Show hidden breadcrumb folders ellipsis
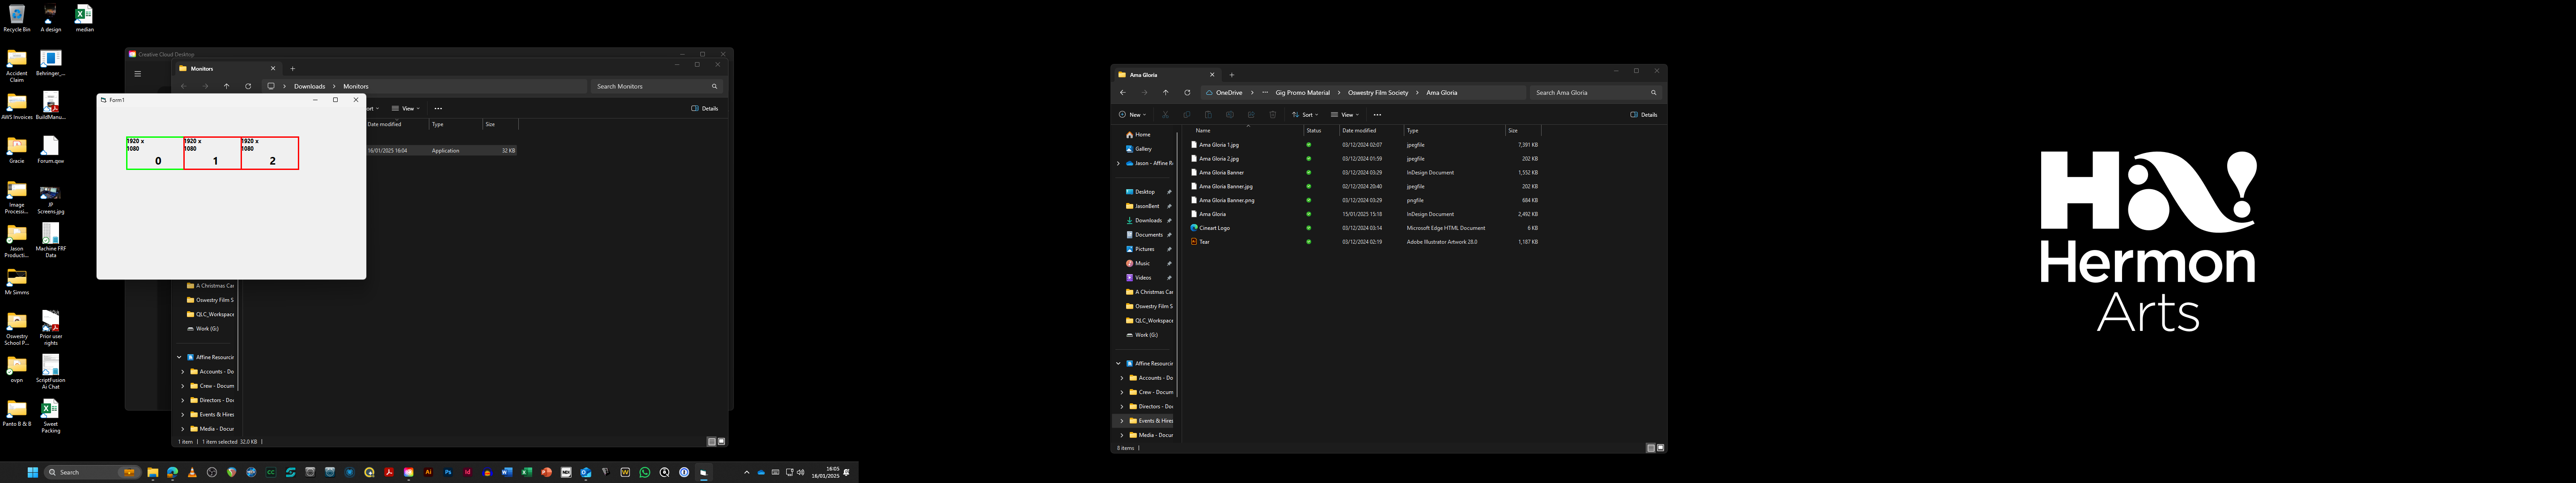The height and width of the screenshot is (483, 2576). tap(1265, 92)
